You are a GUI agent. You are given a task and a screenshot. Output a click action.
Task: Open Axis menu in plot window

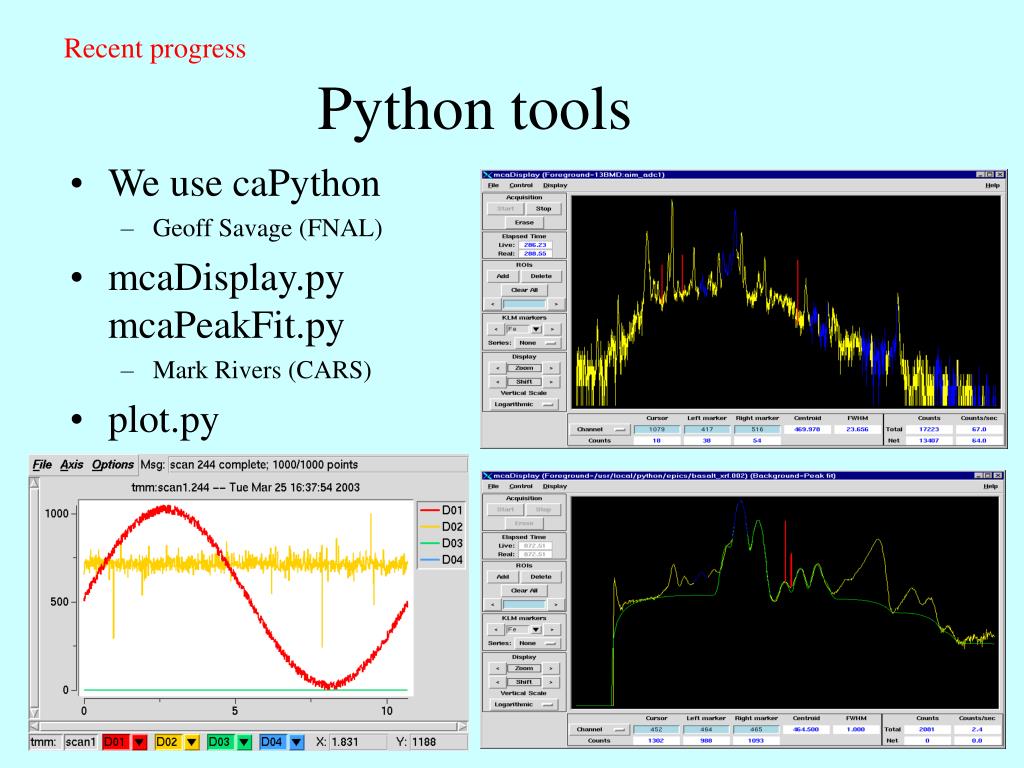click(x=72, y=464)
